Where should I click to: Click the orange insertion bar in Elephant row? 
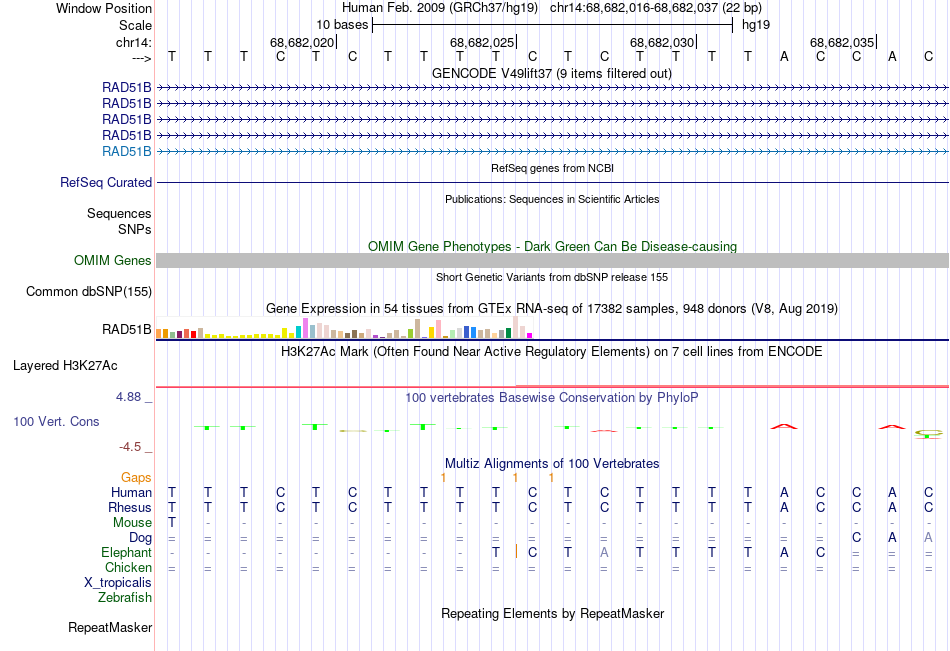(x=516, y=552)
